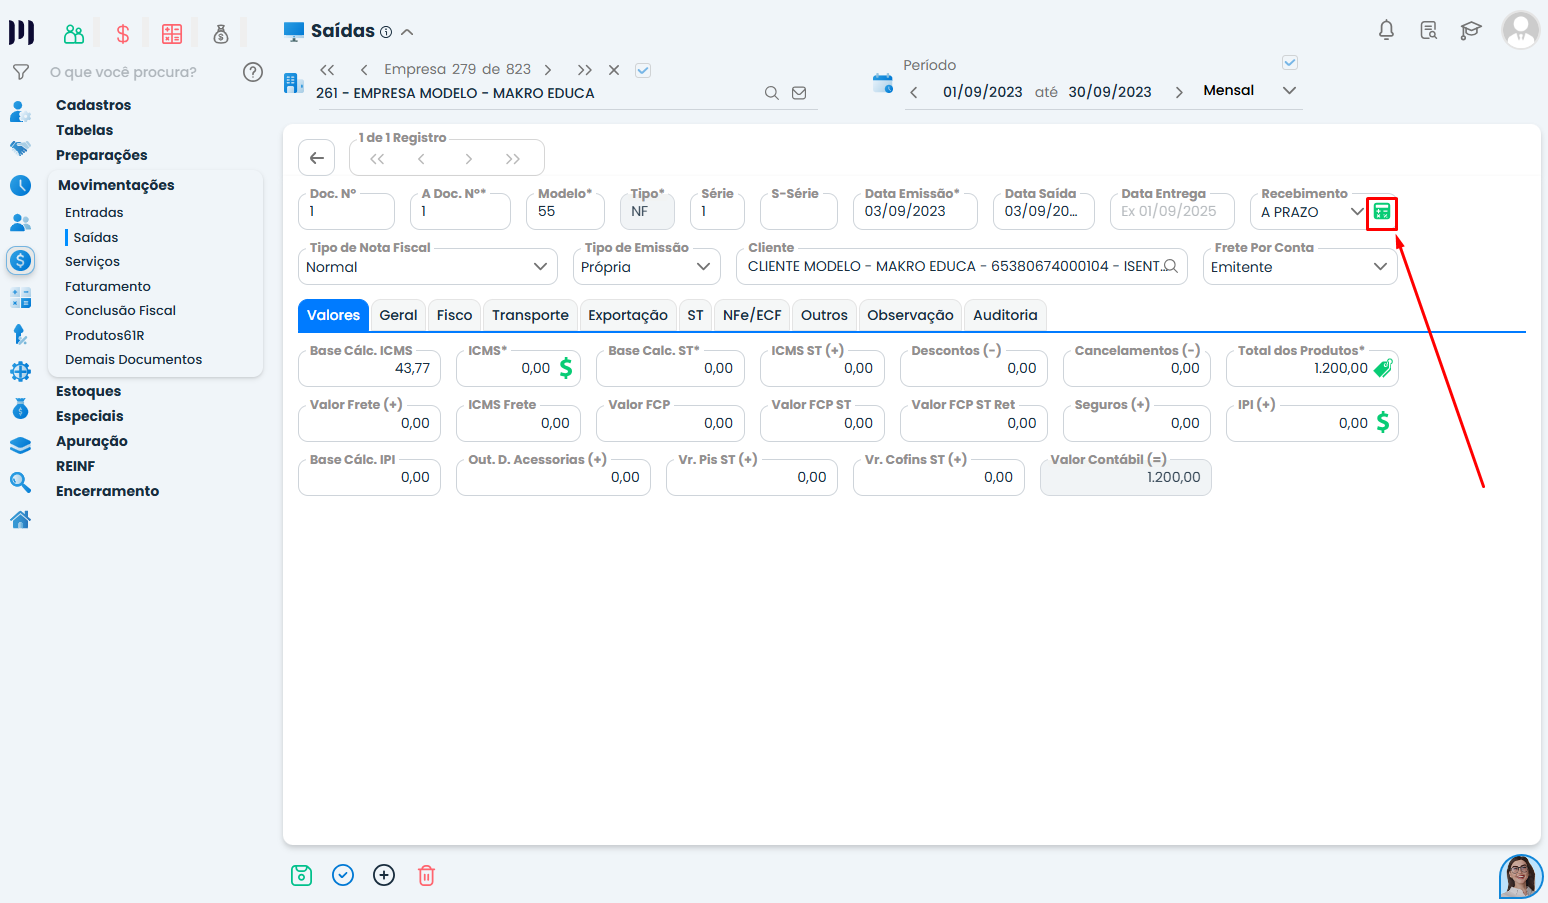The height and width of the screenshot is (903, 1548).
Task: Open Faturamento in the Movimentações menu
Action: pos(108,286)
